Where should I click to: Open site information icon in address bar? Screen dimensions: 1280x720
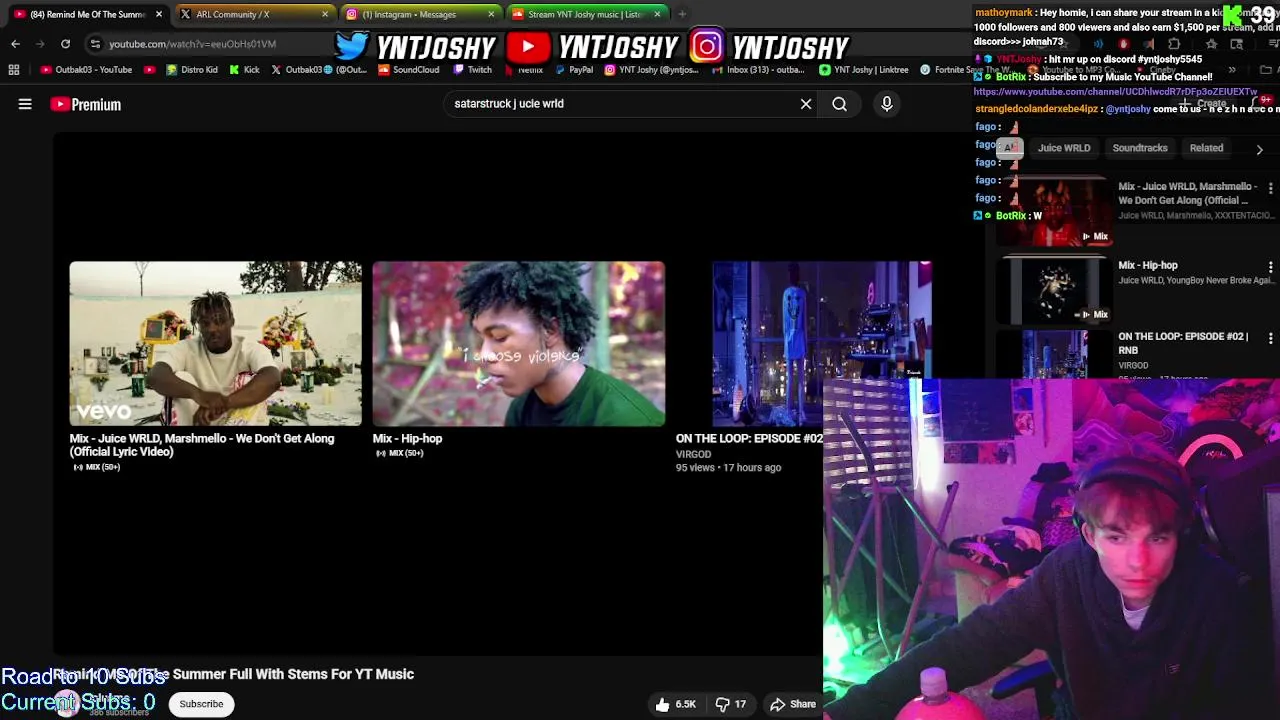95,44
